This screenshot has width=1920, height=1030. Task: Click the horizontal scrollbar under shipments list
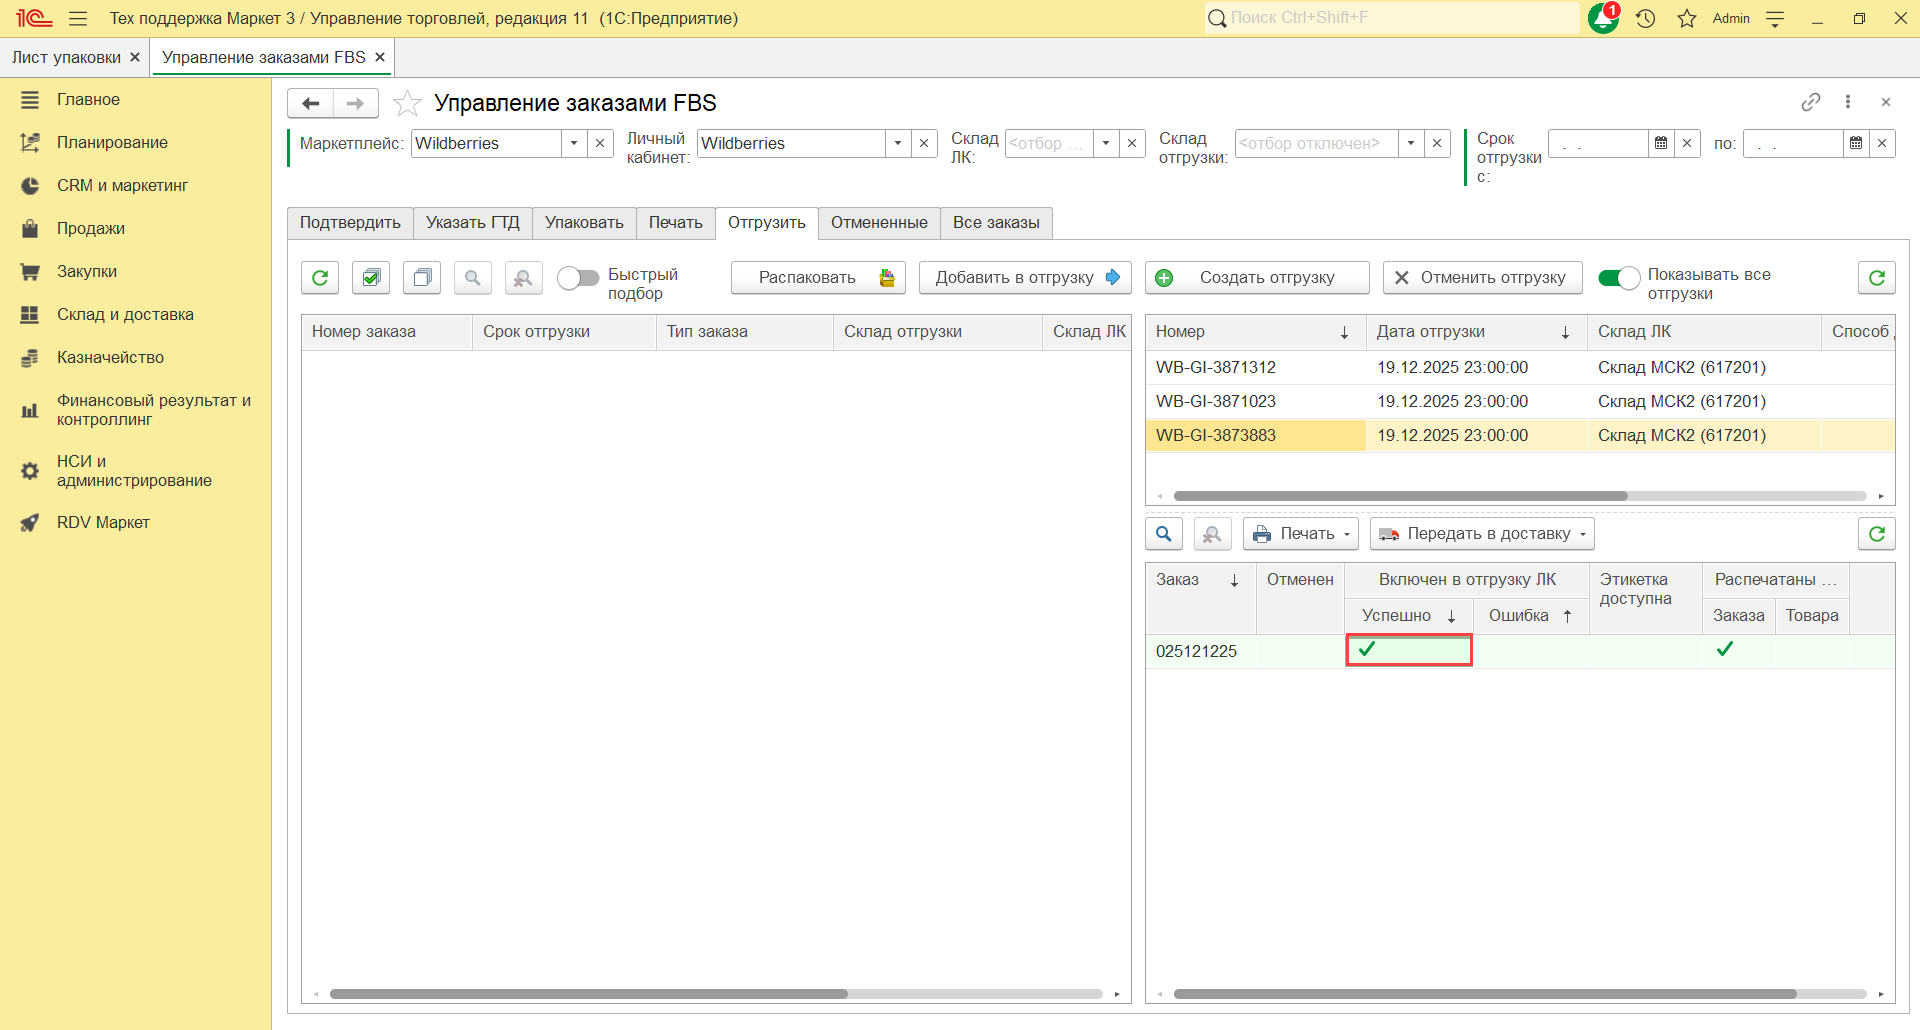point(1400,496)
